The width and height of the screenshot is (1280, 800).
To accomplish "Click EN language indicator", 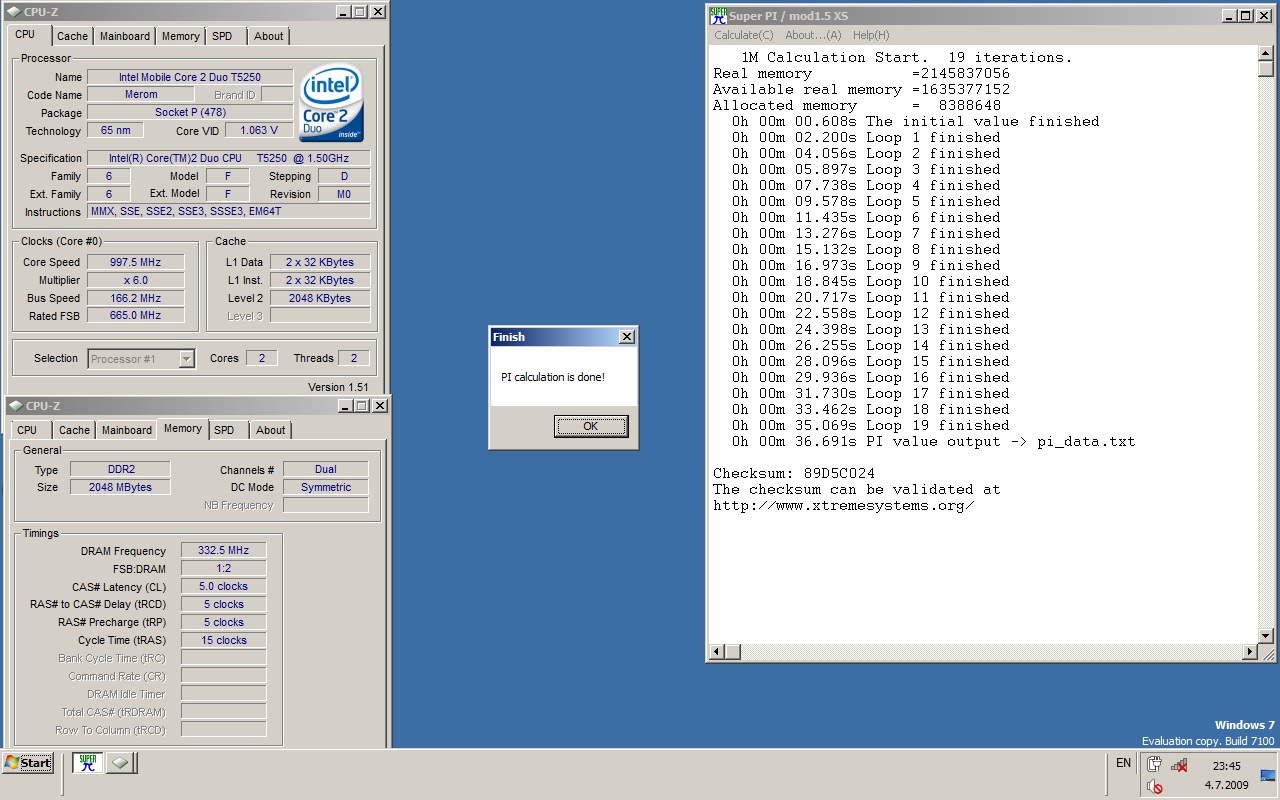I will (x=1123, y=763).
